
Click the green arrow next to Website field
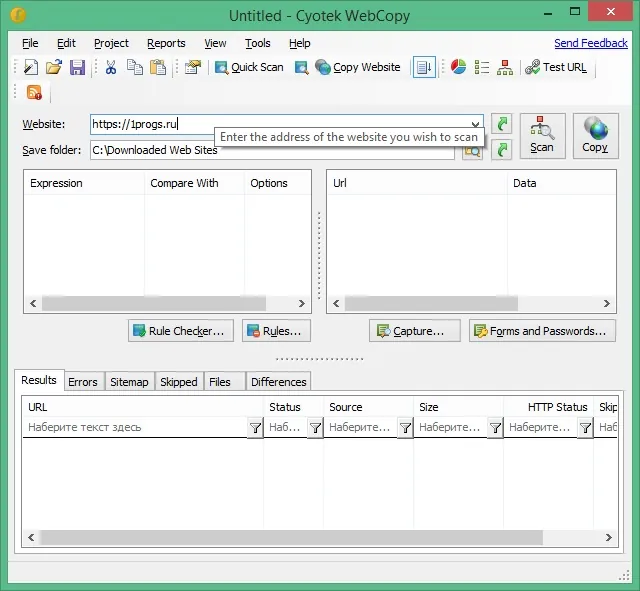click(501, 124)
